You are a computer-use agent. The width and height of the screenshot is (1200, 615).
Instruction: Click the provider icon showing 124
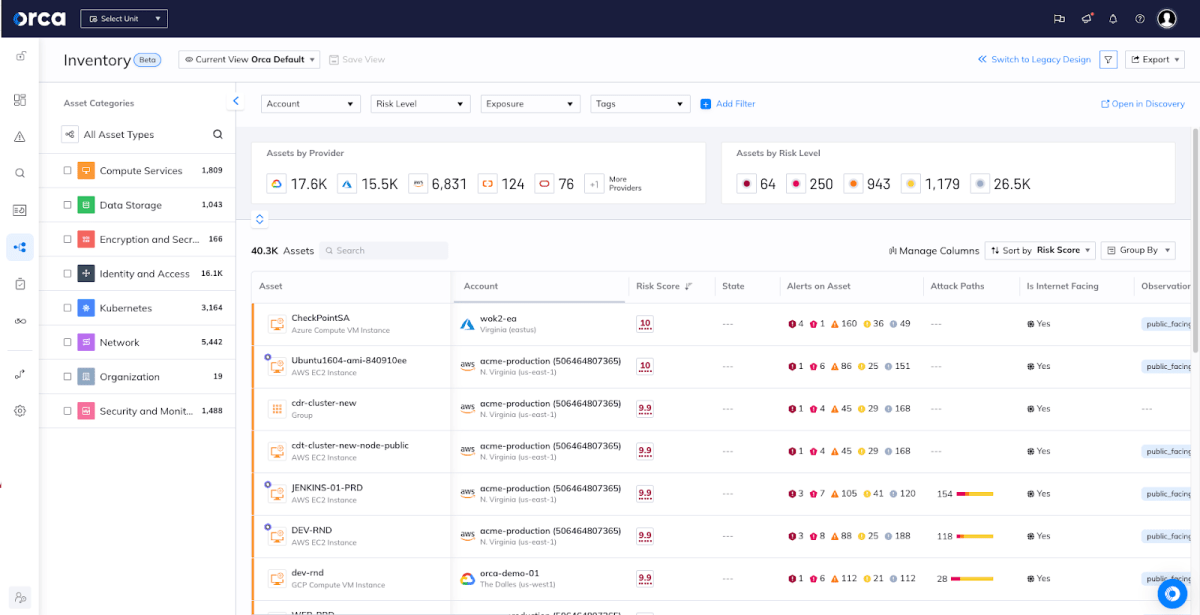tap(487, 184)
